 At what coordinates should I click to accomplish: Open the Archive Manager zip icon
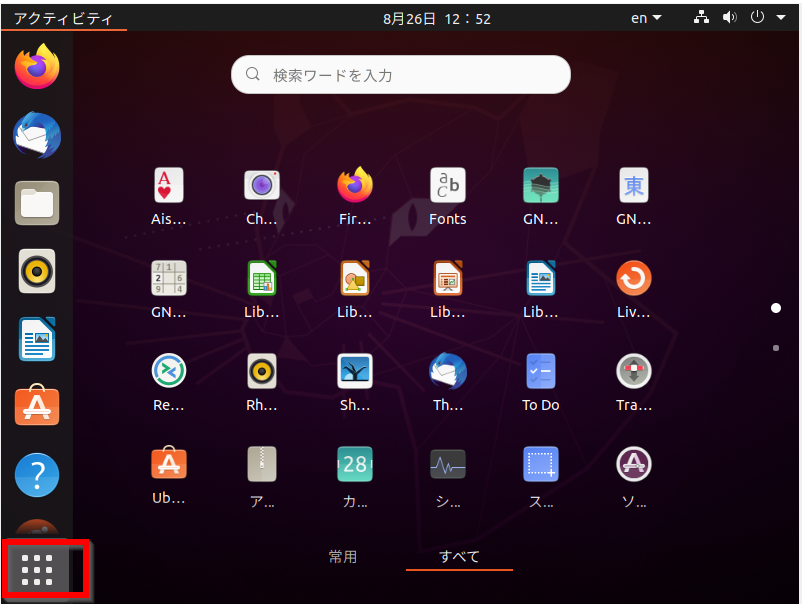click(x=261, y=475)
